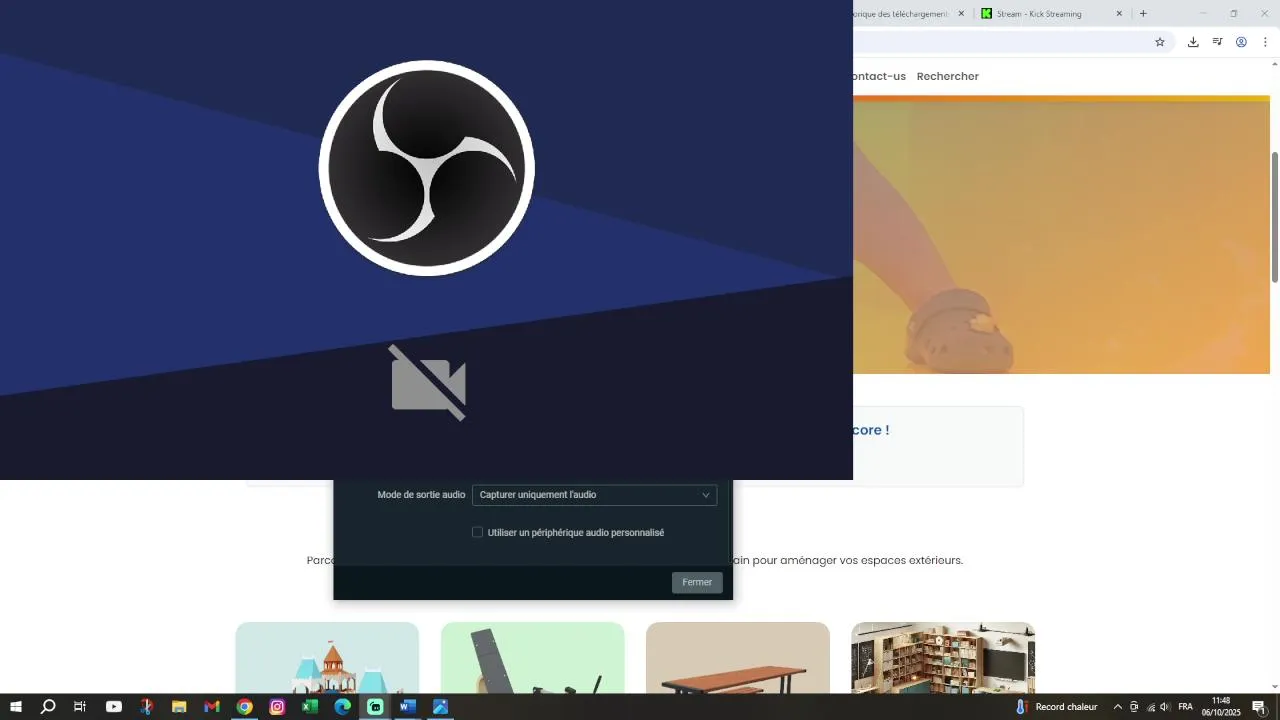Open Word from the taskbar
This screenshot has height=720, width=1280.
tap(407, 707)
